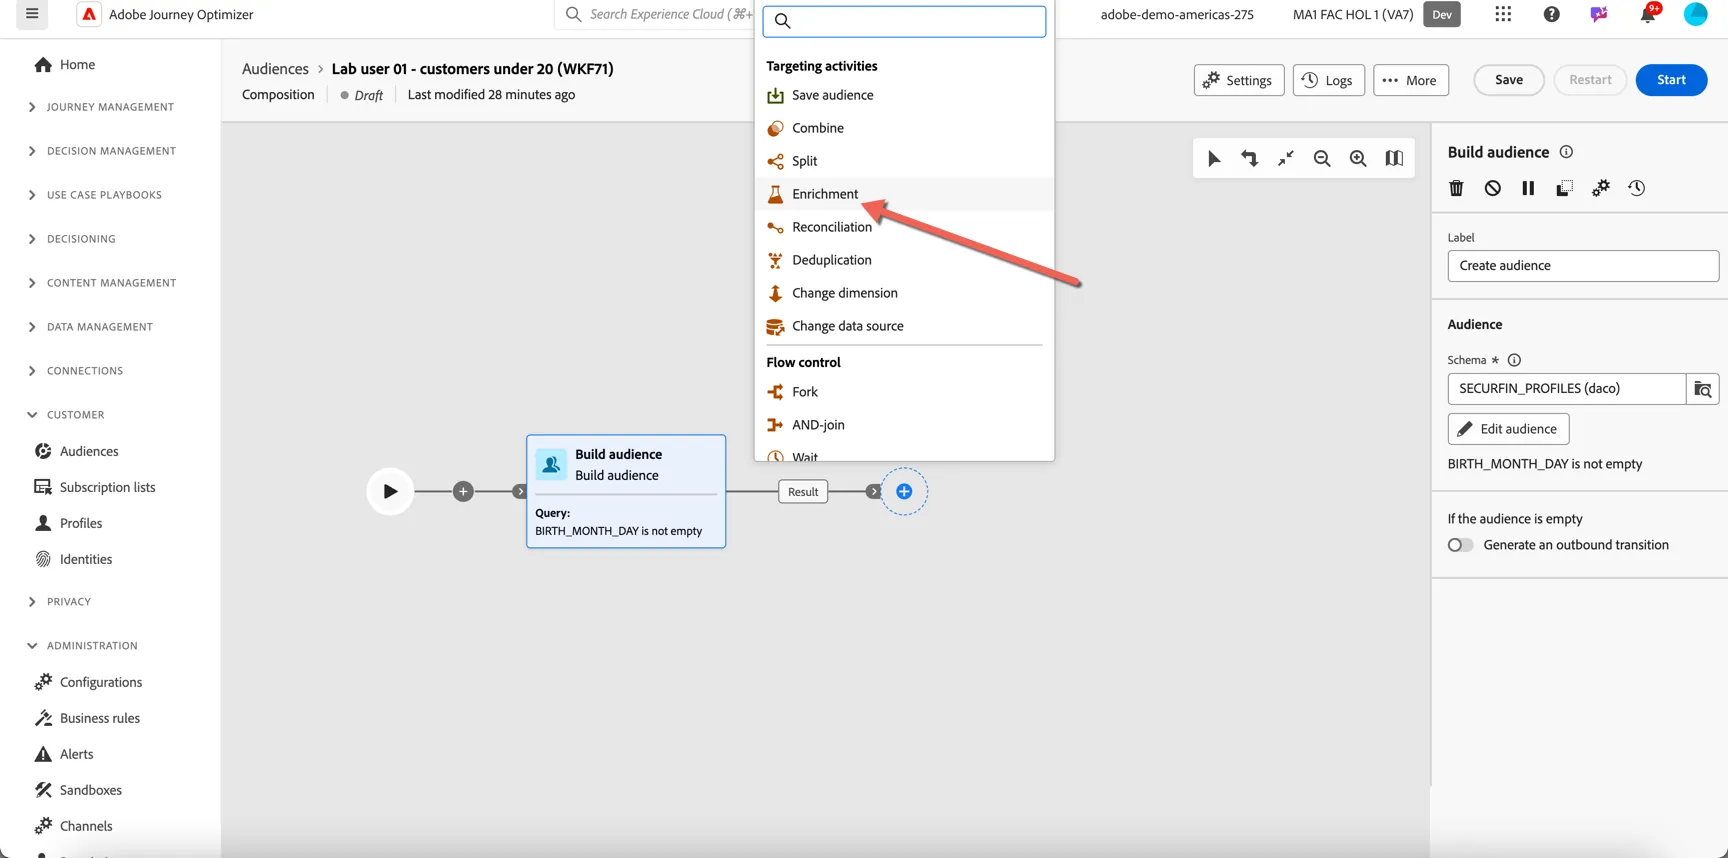1728x858 pixels.
Task: Click the blue plus node after Result
Action: [x=904, y=491]
